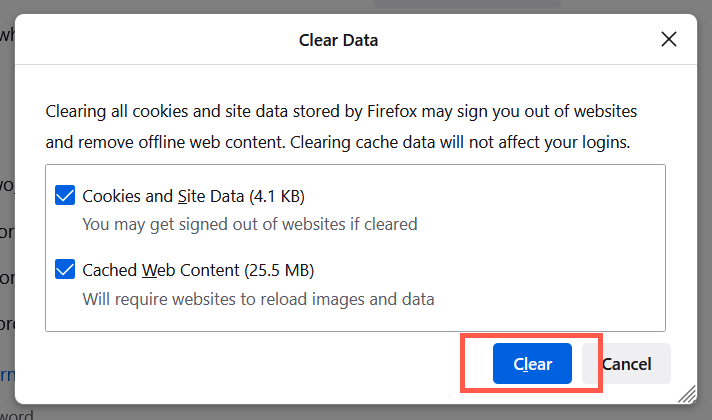Click the dialog resize grip corner
Screen dimensions: 712x420
(x=687, y=393)
